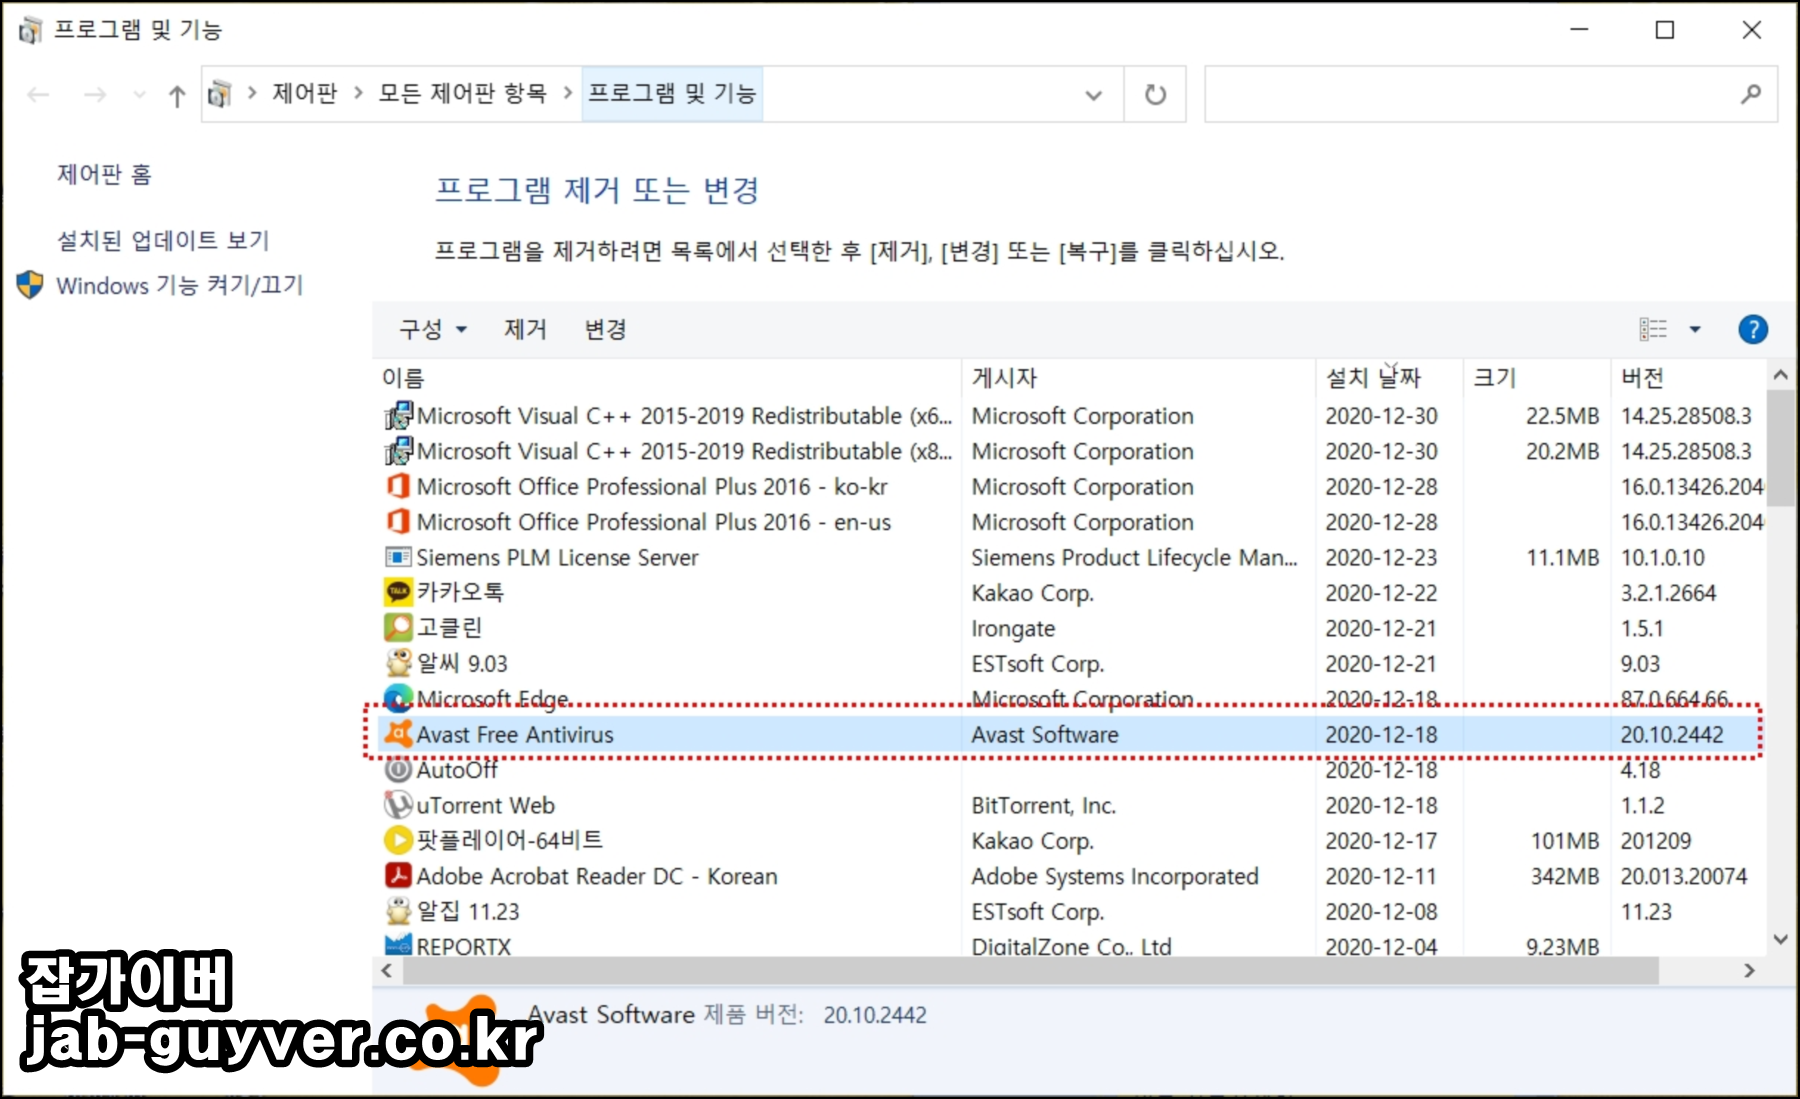Select Office Professional Plus 2016 en-us icon
This screenshot has height=1099, width=1800.
398,521
